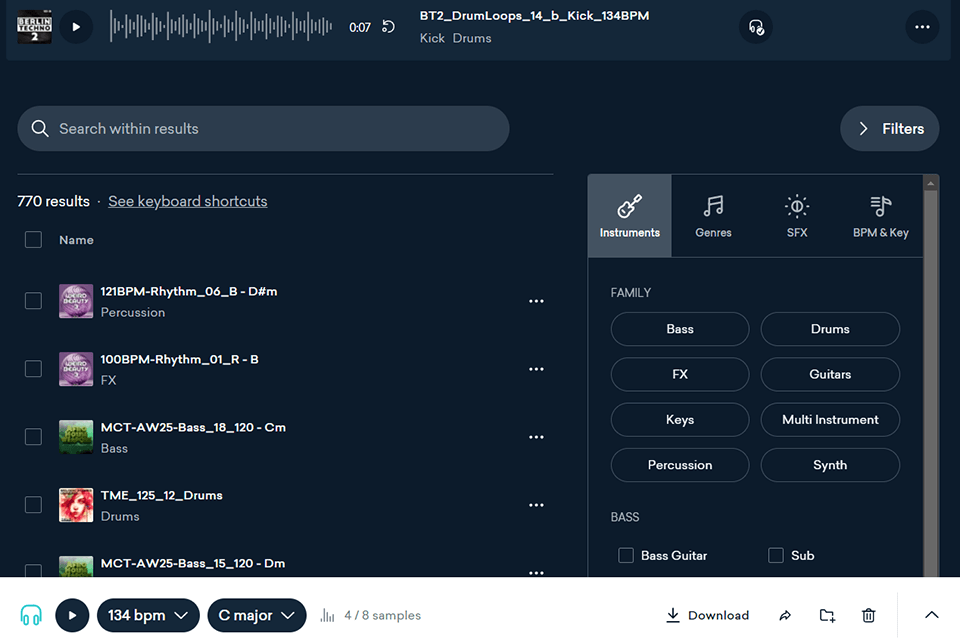Select checkbox for 121BPM-Rhythm_06_B - D#m
The width and height of the screenshot is (960, 640).
[x=33, y=301]
